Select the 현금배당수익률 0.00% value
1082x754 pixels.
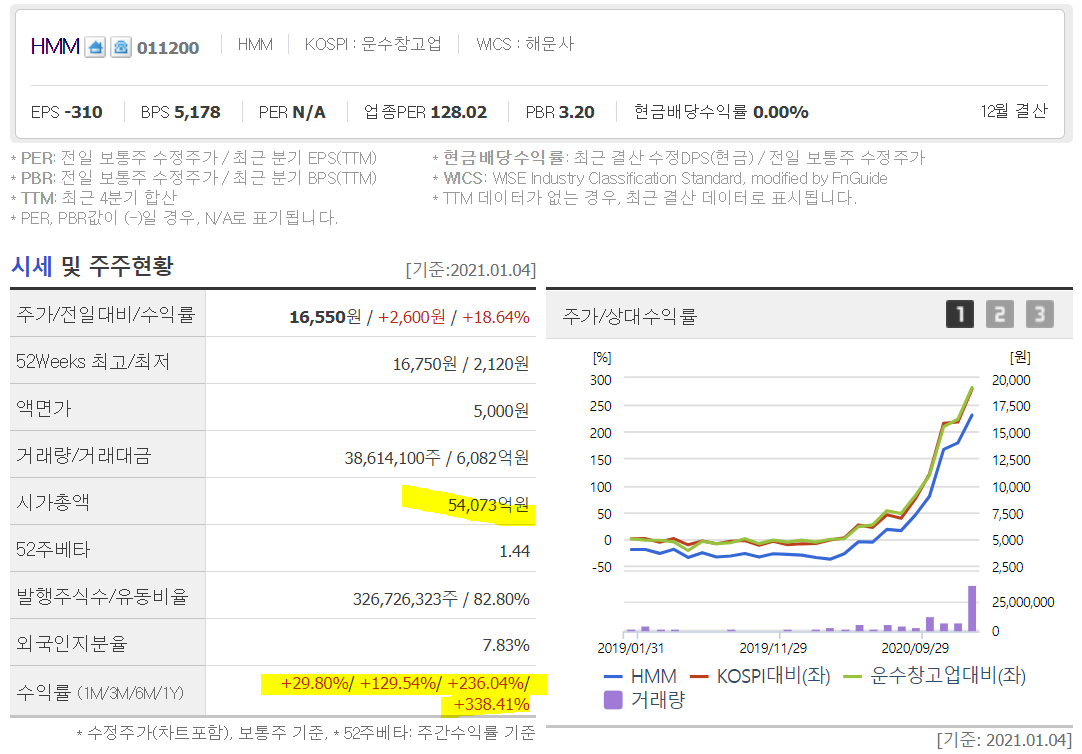721,112
